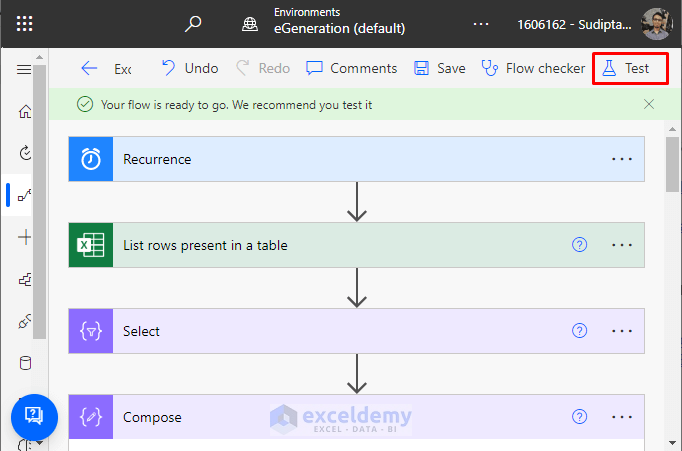Save the flow
The height and width of the screenshot is (451, 682).
pyautogui.click(x=439, y=68)
